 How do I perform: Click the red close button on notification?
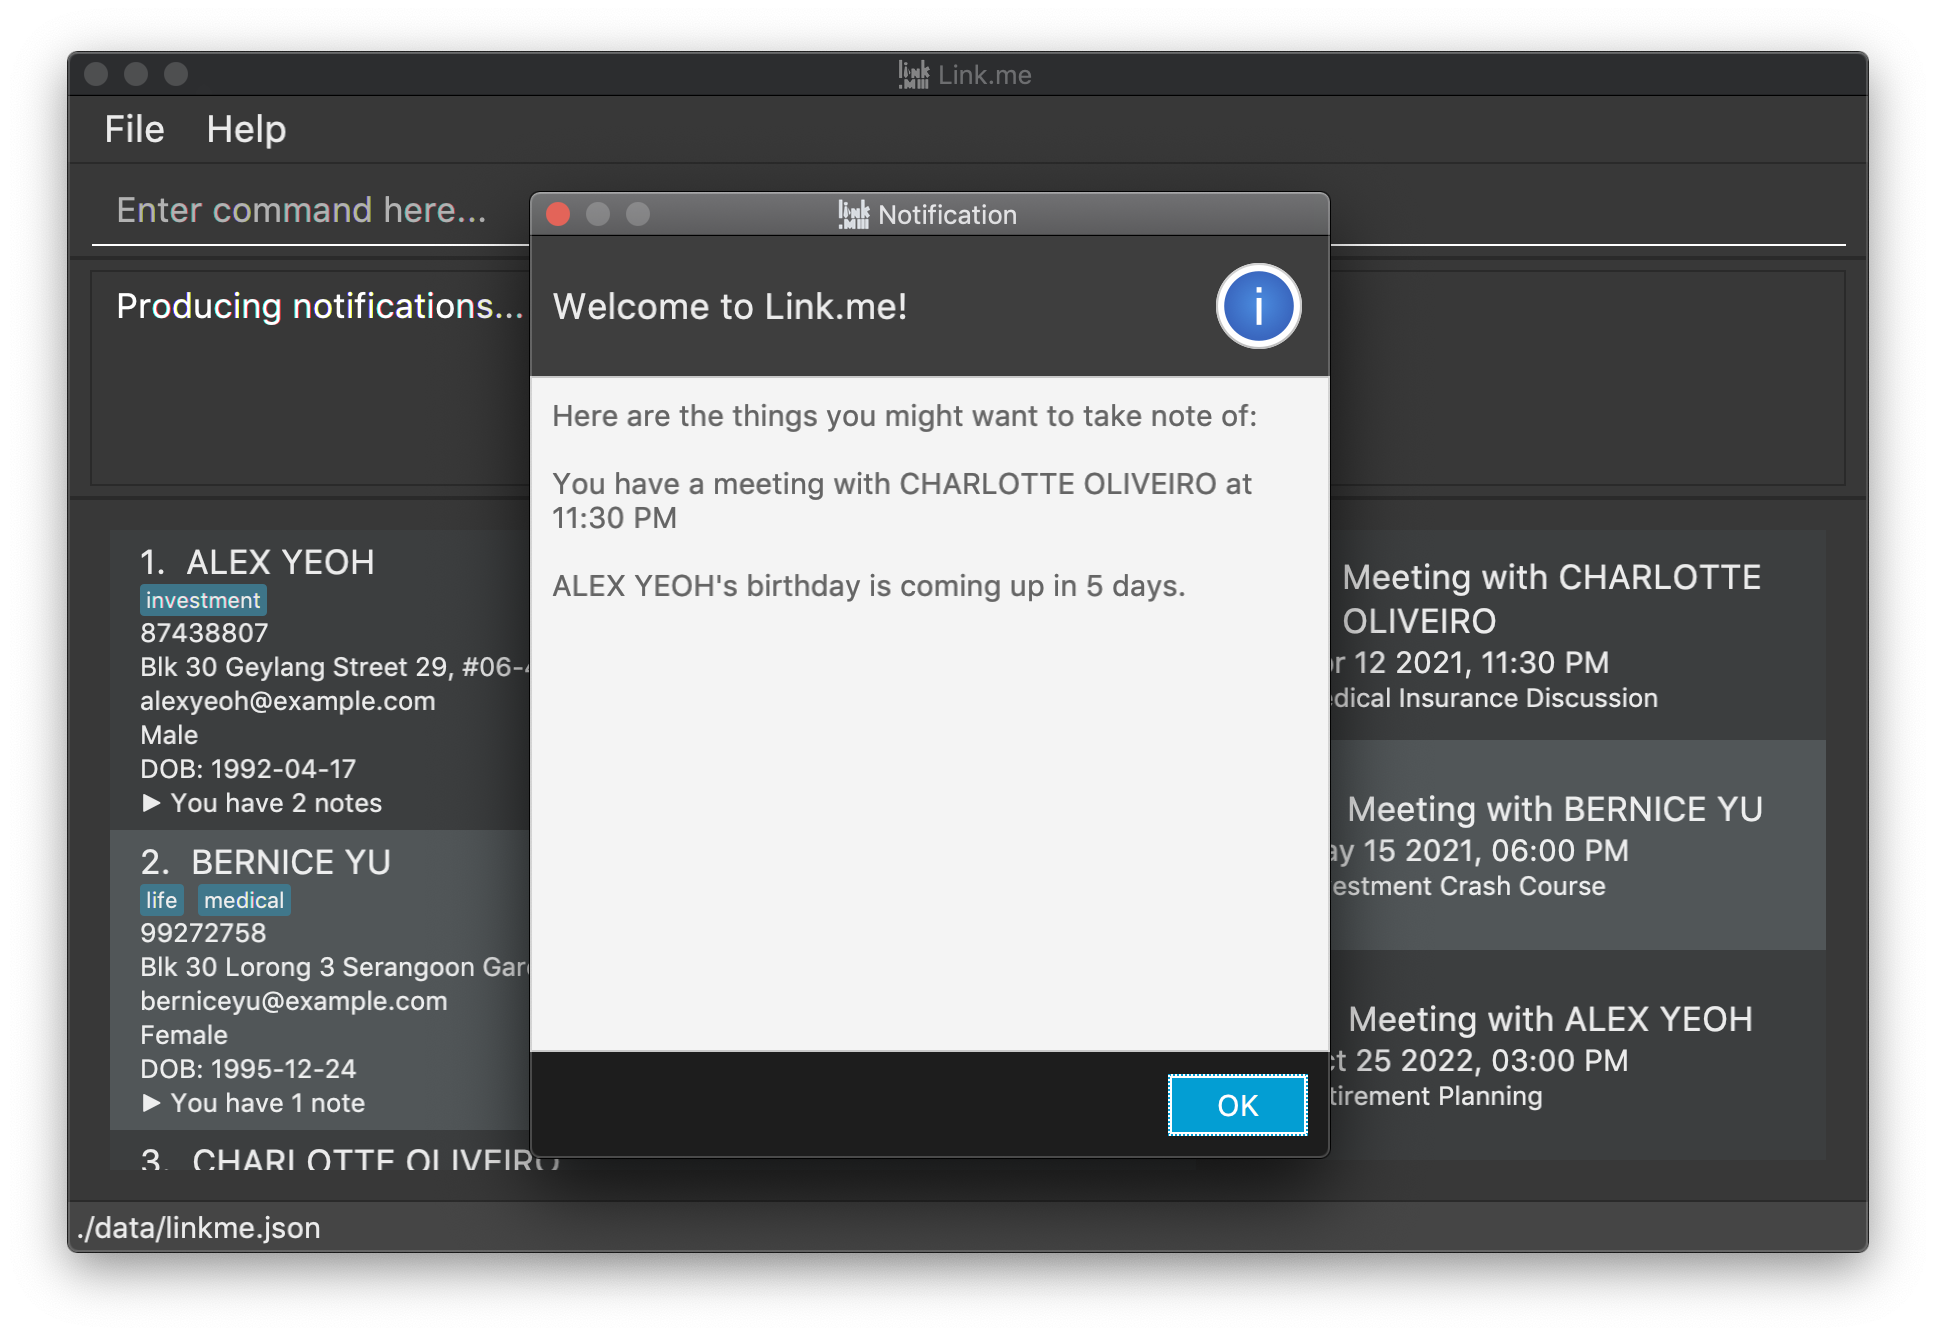[558, 215]
